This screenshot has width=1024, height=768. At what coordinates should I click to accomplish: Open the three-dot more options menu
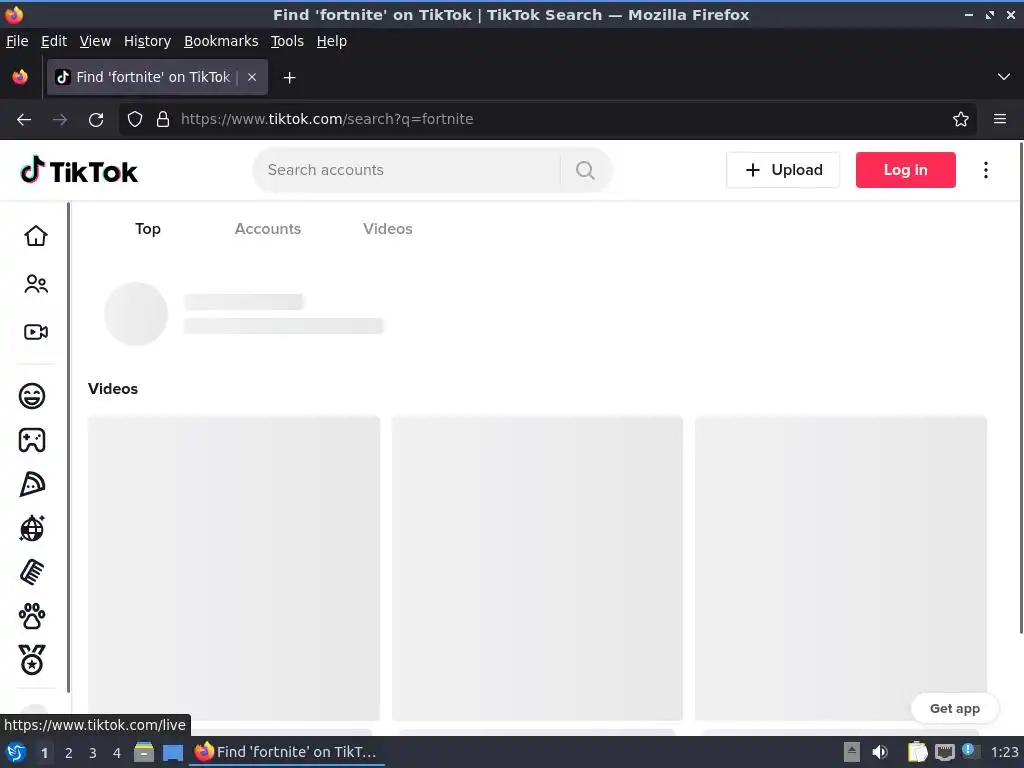[x=985, y=170]
